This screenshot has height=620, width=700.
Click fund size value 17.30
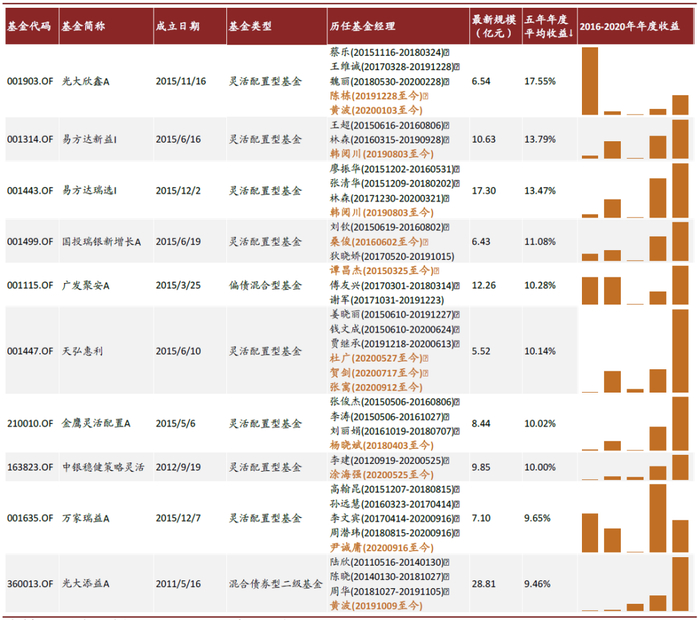pos(483,191)
